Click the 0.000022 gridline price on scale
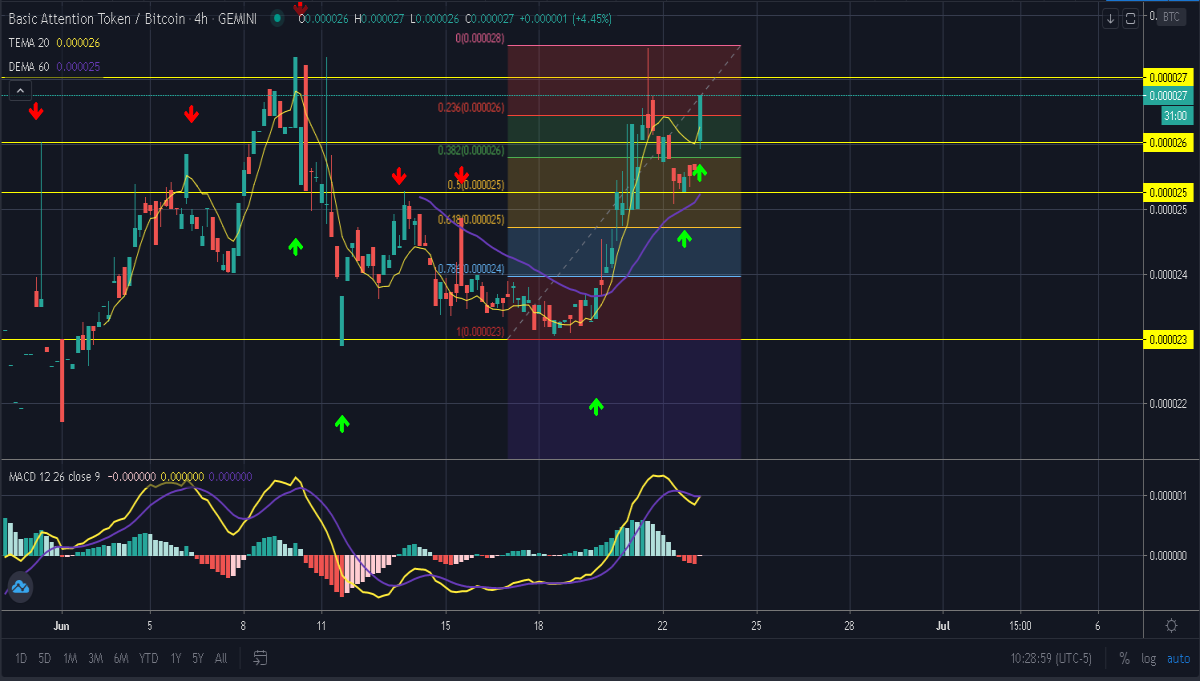Image resolution: width=1200 pixels, height=681 pixels. [1167, 404]
